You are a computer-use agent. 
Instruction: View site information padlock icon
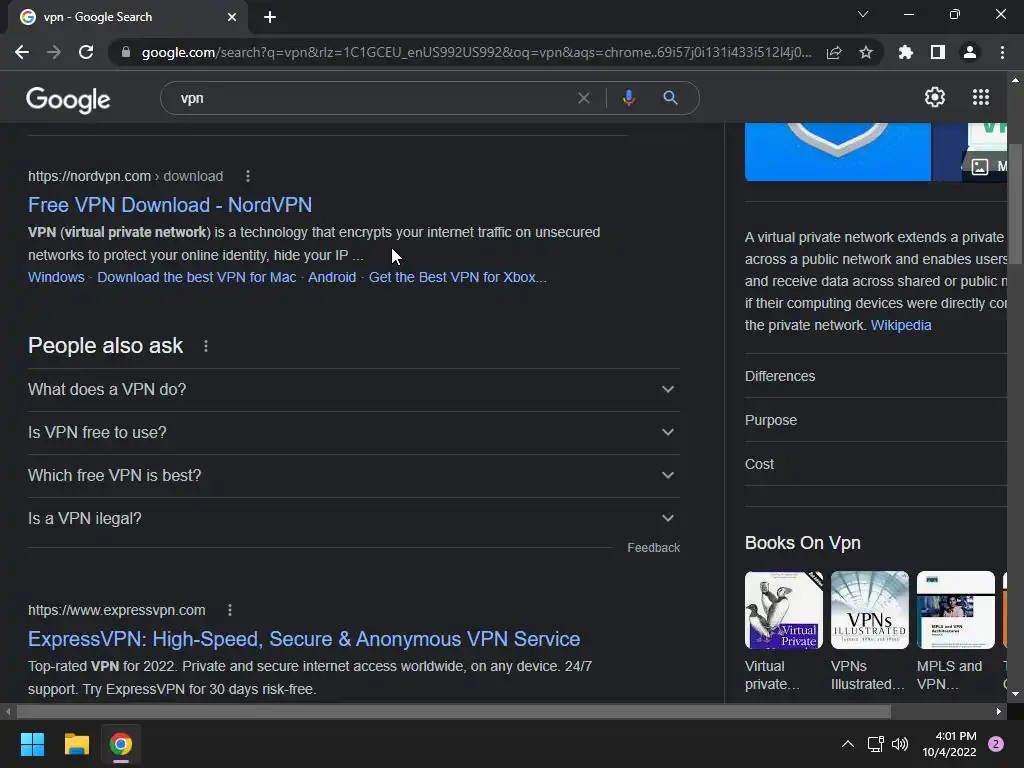click(126, 52)
